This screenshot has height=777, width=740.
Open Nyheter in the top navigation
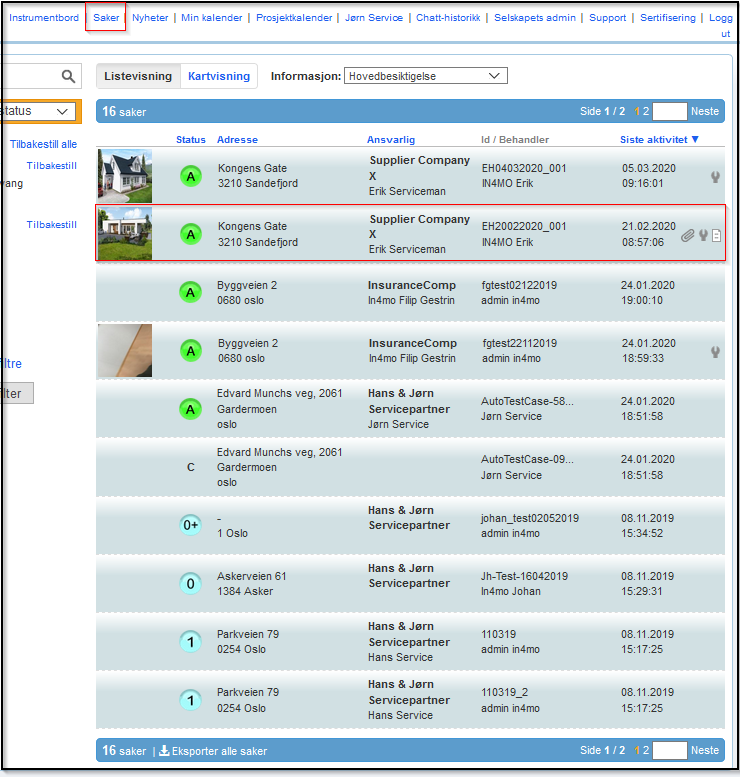click(150, 18)
